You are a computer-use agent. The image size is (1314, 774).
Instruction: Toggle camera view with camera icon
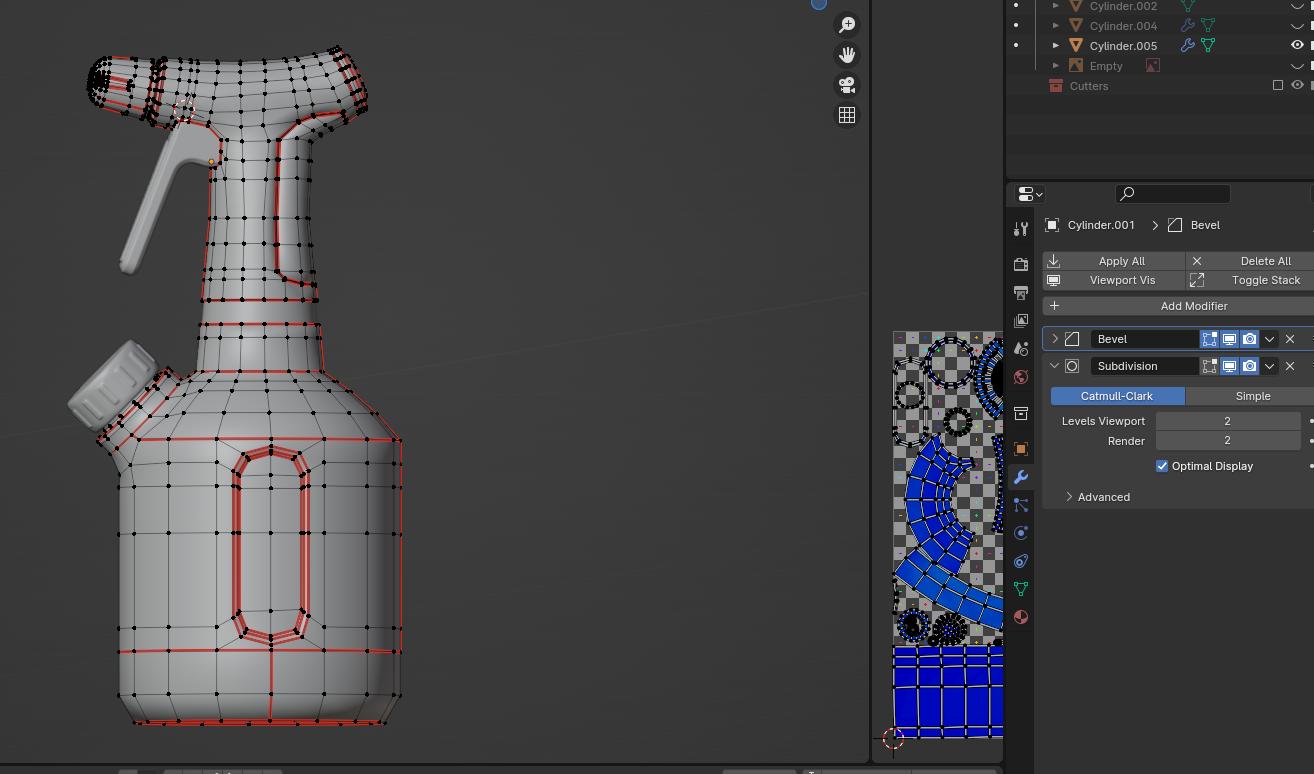(847, 85)
